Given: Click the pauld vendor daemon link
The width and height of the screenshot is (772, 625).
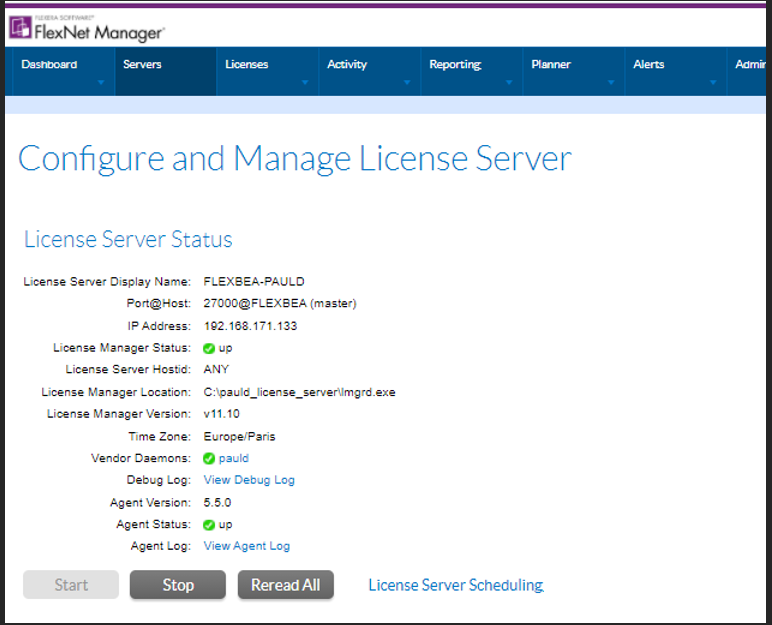Looking at the screenshot, I should [233, 459].
